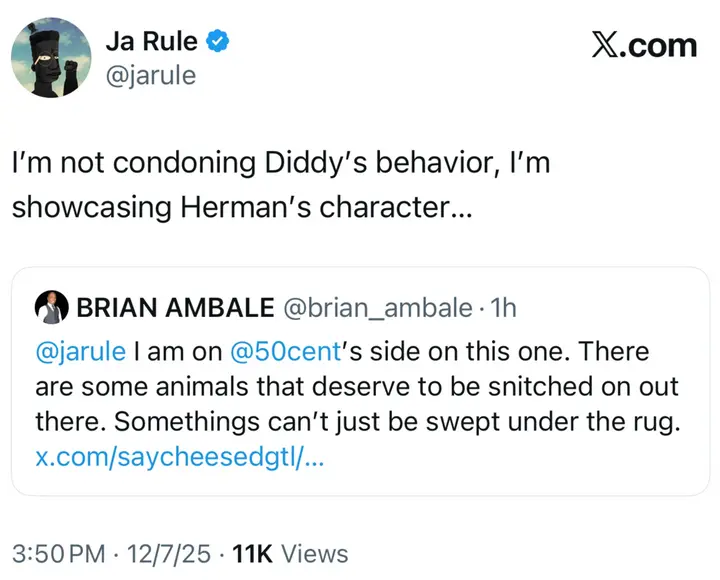Click the 3:50 PM post time
This screenshot has height=580, width=720.
59,553
